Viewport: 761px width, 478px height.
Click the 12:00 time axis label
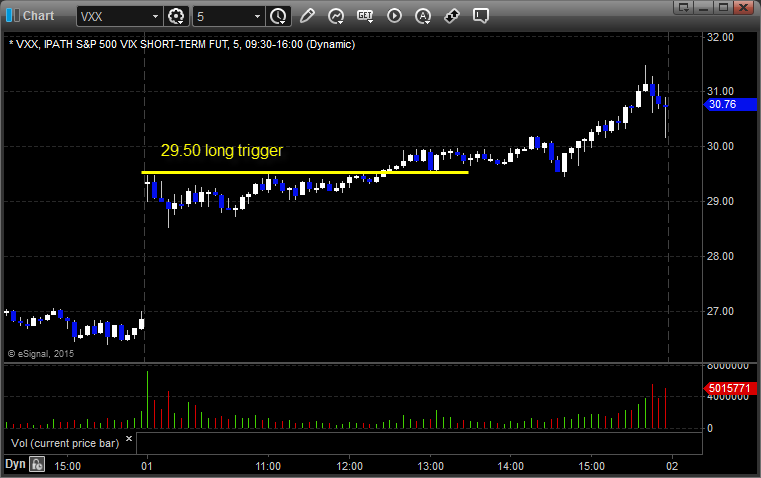[349, 466]
